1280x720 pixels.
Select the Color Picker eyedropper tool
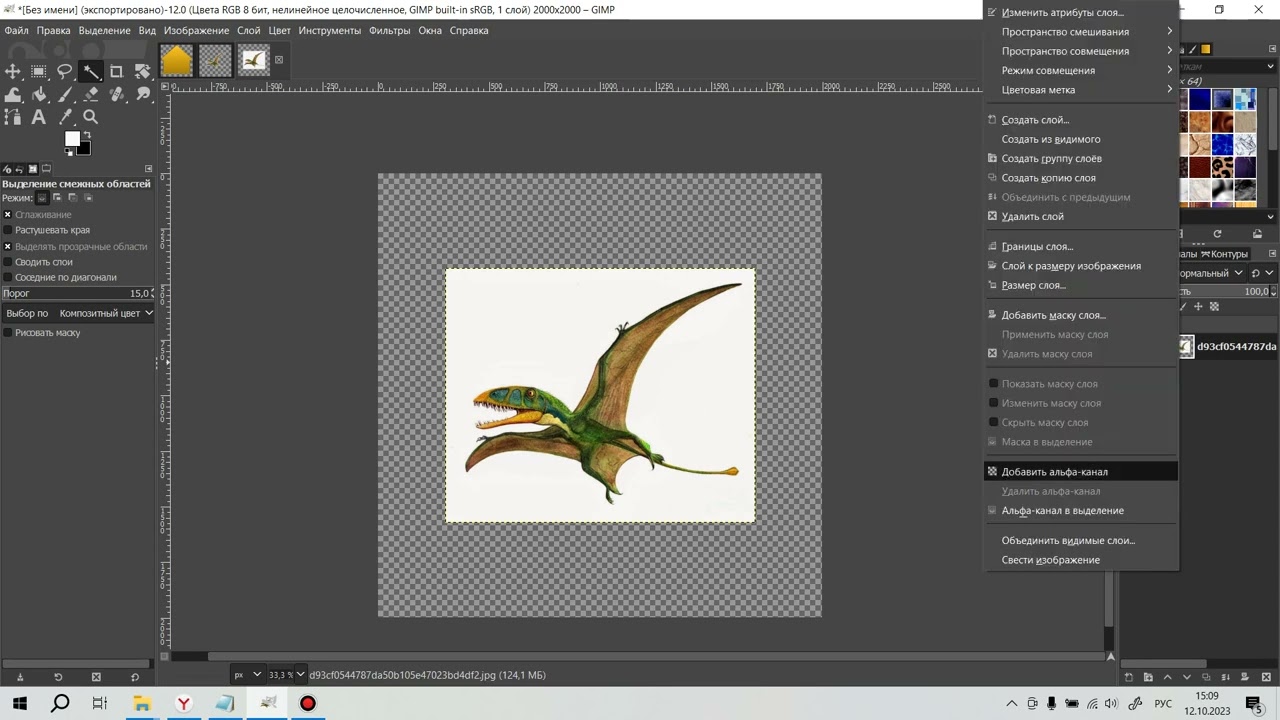(x=65, y=118)
